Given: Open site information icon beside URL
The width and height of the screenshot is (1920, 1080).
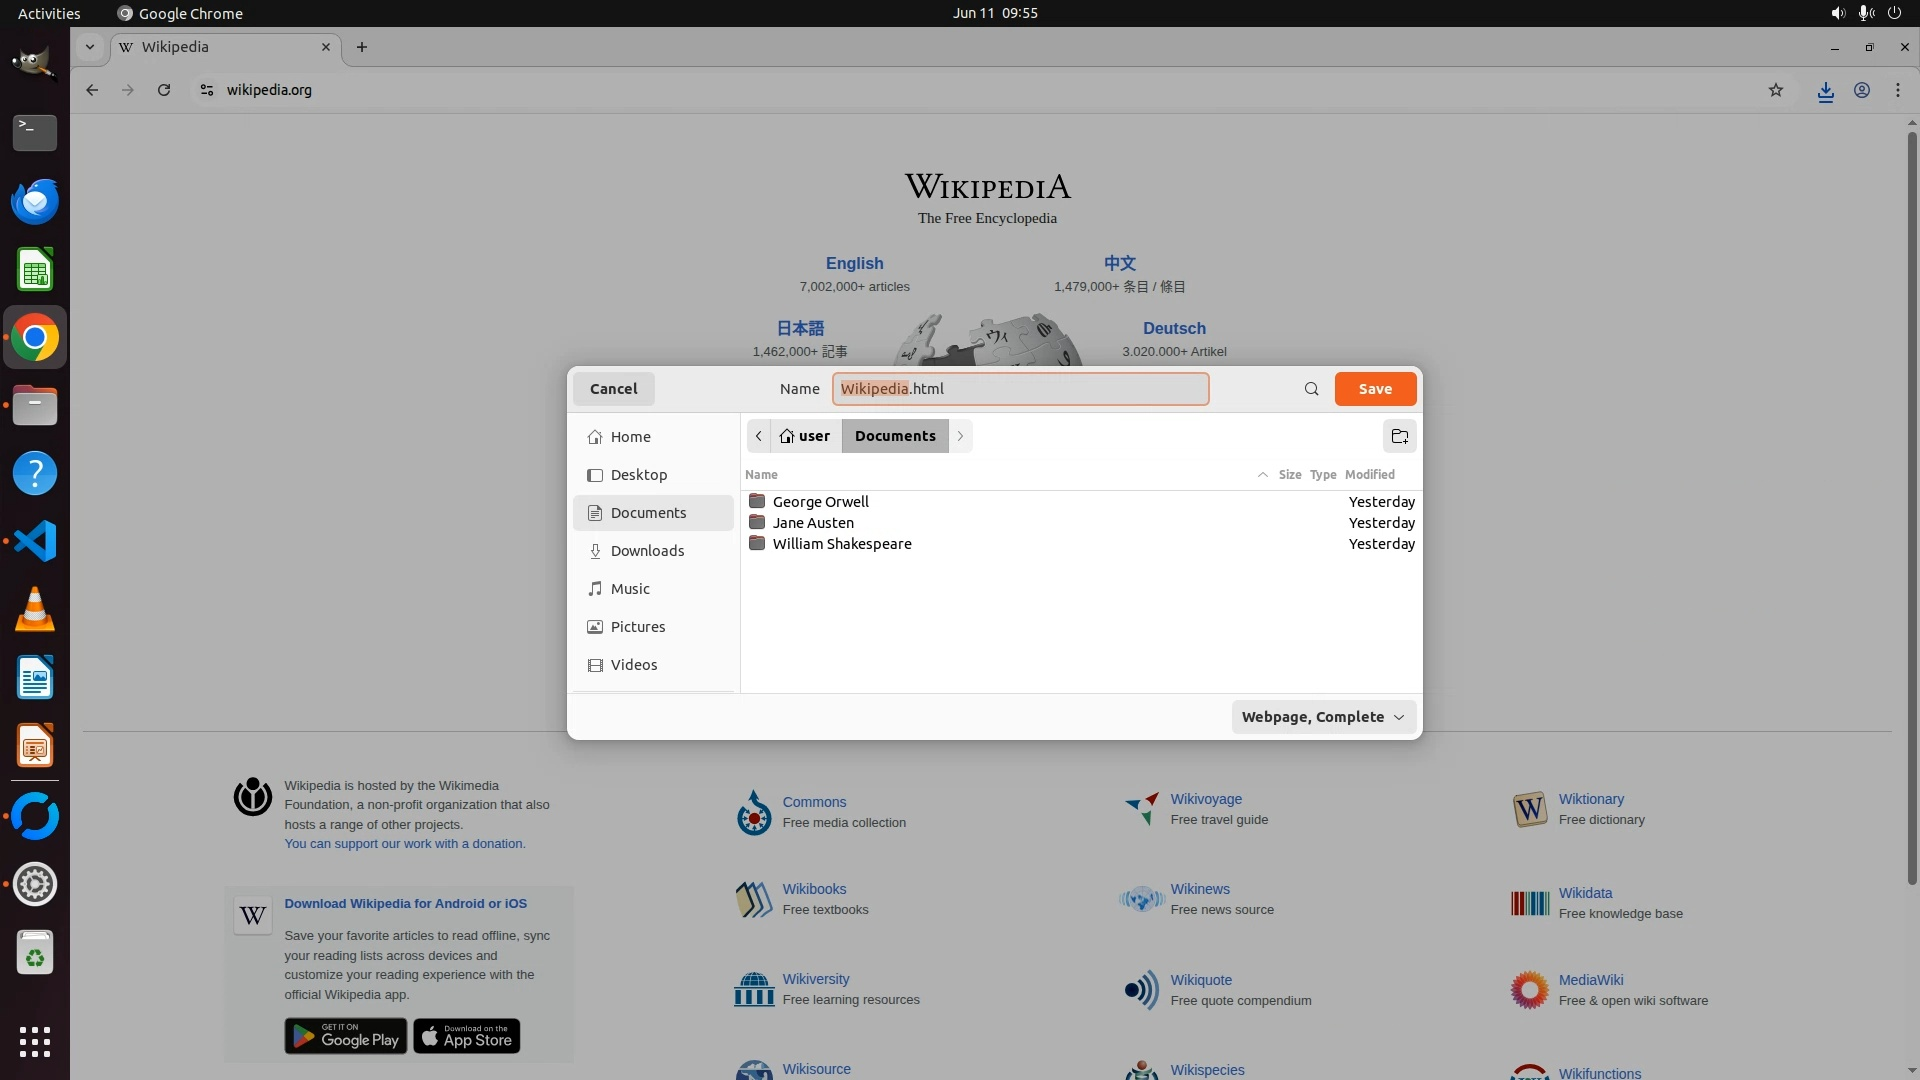Looking at the screenshot, I should pyautogui.click(x=206, y=90).
